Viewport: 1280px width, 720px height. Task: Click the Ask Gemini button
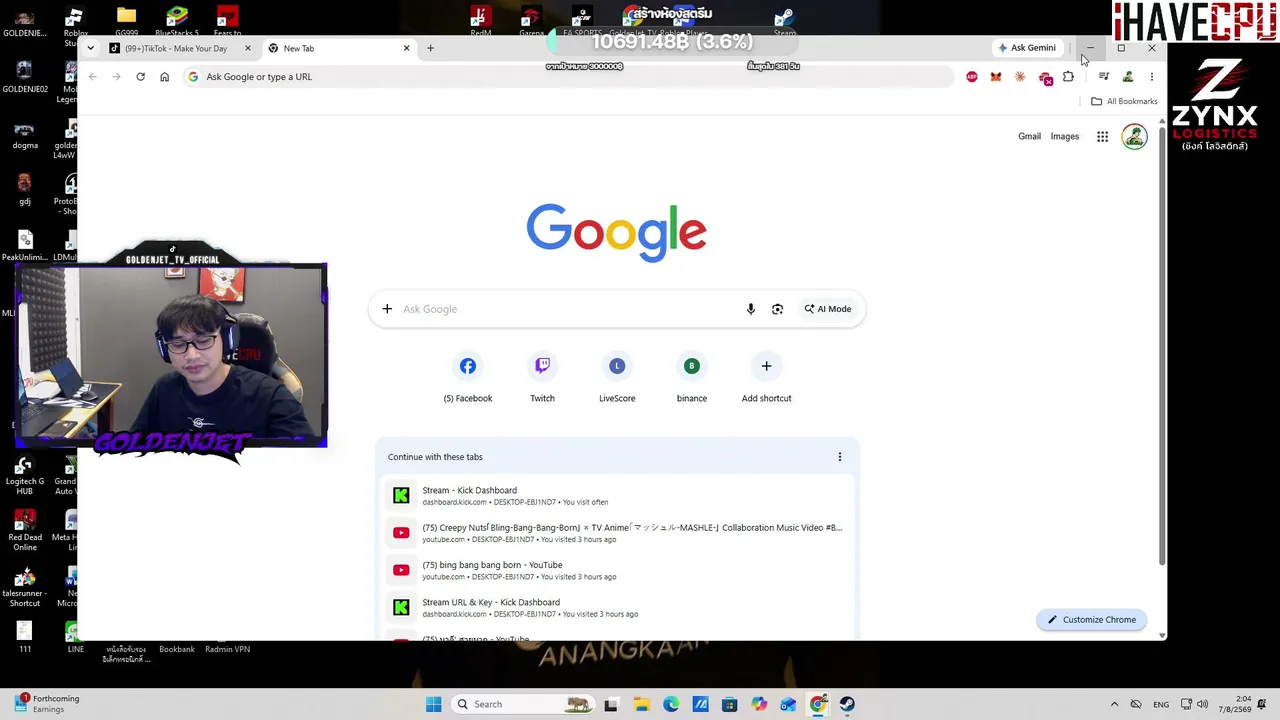pos(1027,48)
